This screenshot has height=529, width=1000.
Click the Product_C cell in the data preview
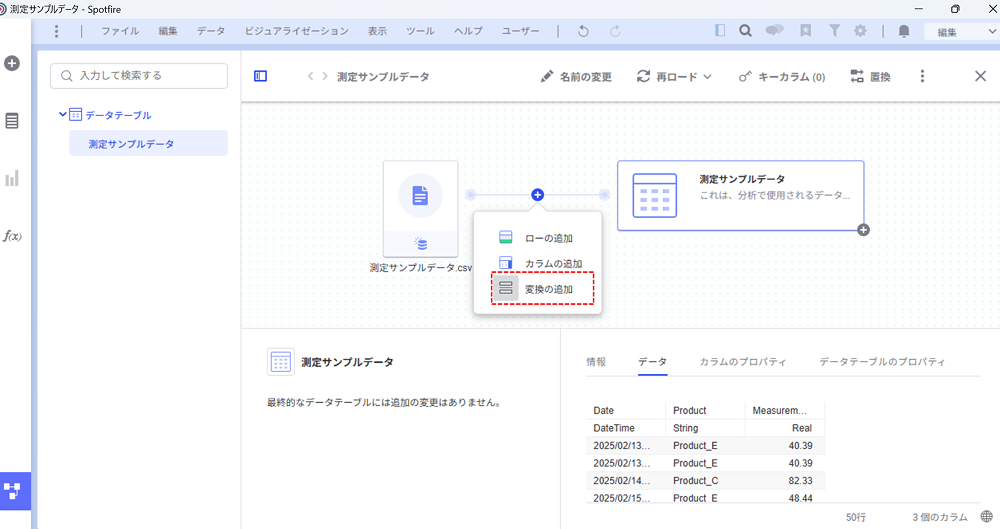click(x=705, y=481)
